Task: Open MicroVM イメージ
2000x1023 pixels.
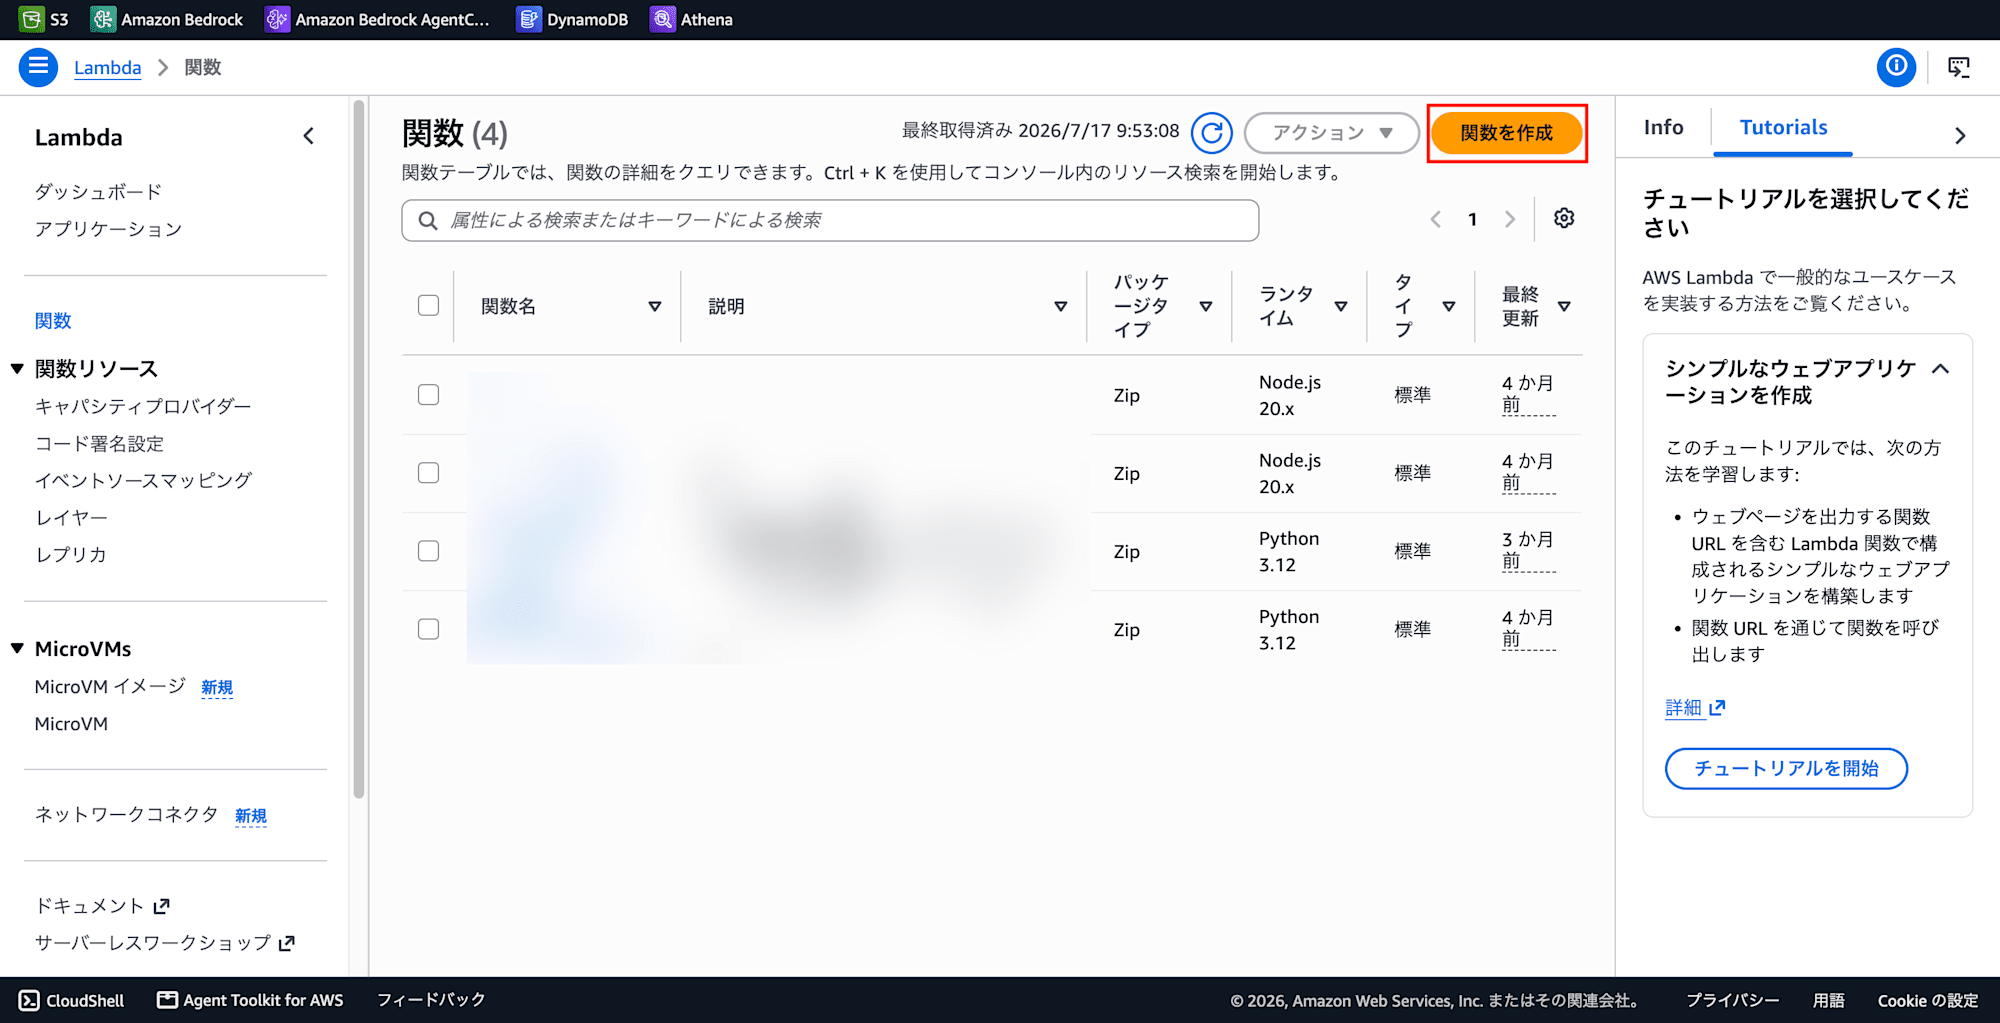Action: click(x=110, y=686)
